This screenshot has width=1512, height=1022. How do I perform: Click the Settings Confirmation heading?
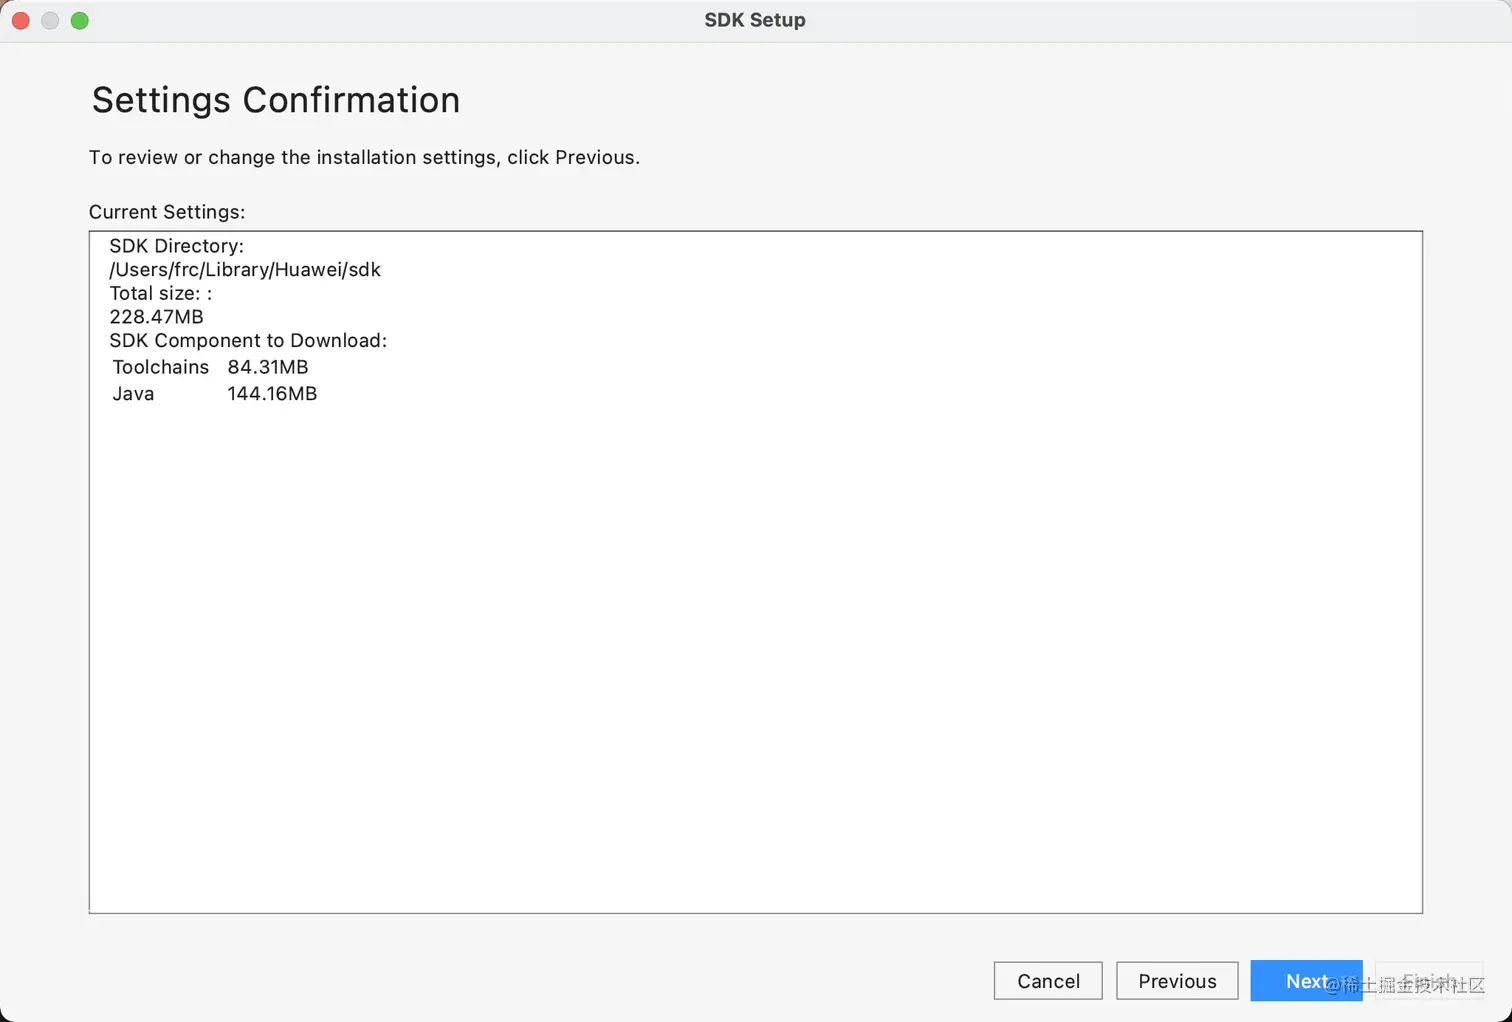pyautogui.click(x=276, y=100)
